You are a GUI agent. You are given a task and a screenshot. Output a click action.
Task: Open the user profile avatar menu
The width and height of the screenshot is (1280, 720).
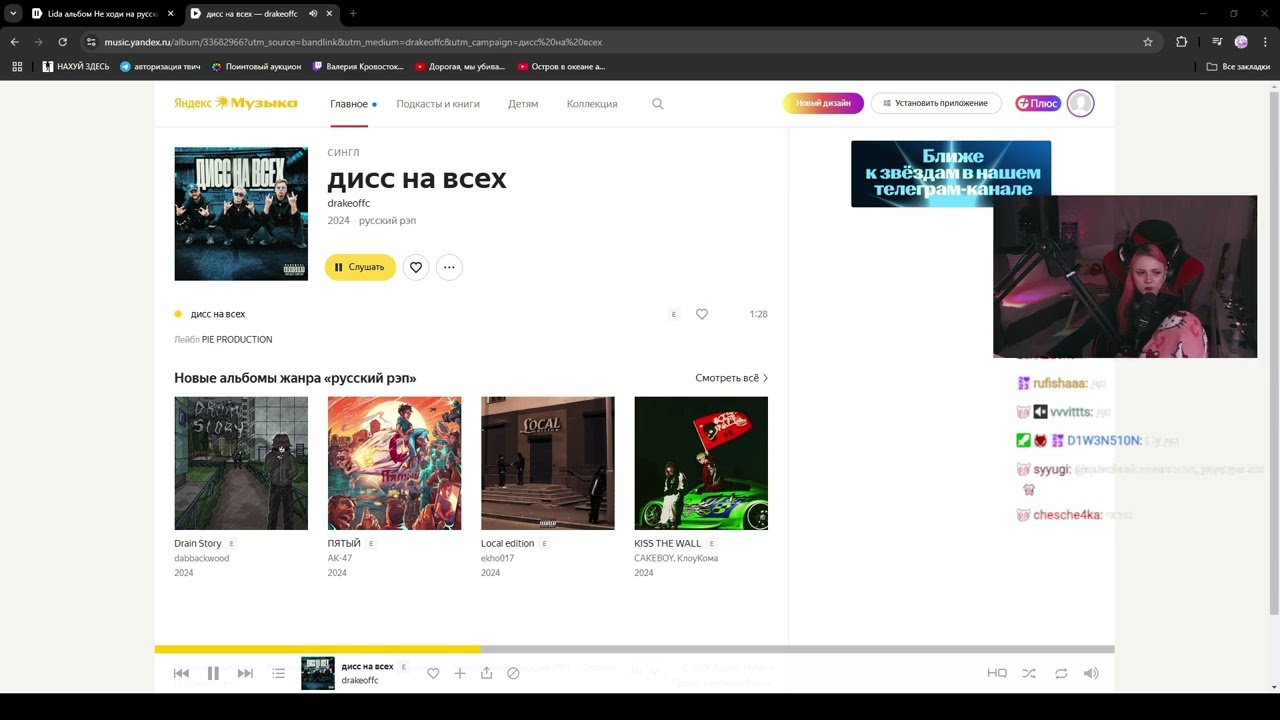pos(1081,103)
